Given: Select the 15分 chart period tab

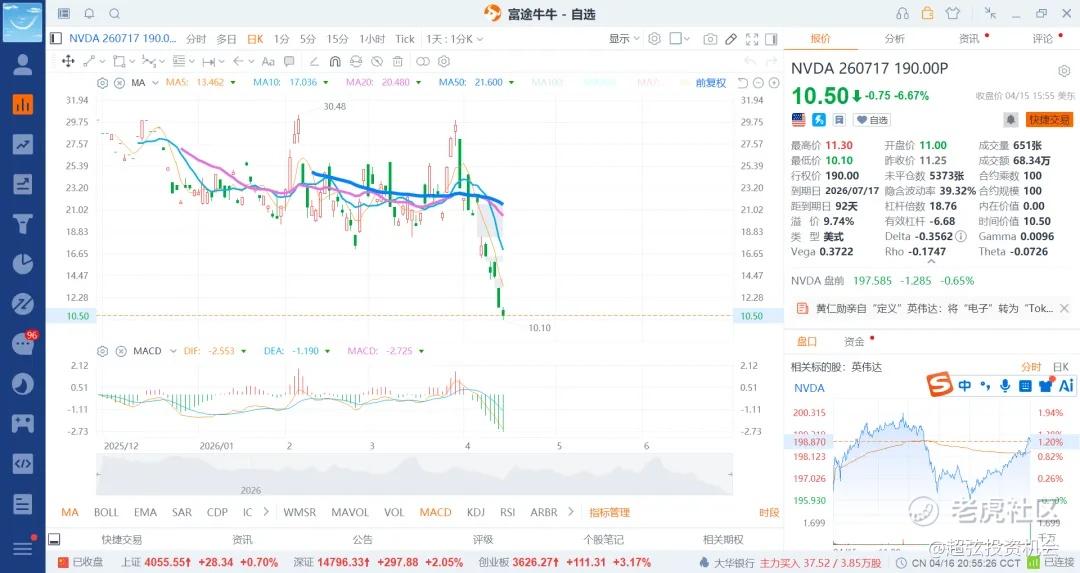Looking at the screenshot, I should pos(338,39).
